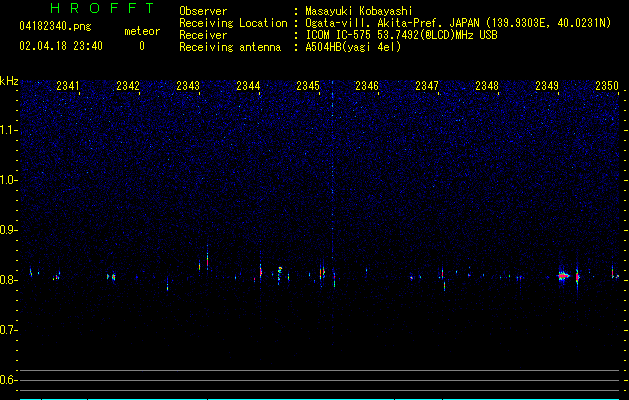Click the 0.9 kHz axis label

click(9, 230)
